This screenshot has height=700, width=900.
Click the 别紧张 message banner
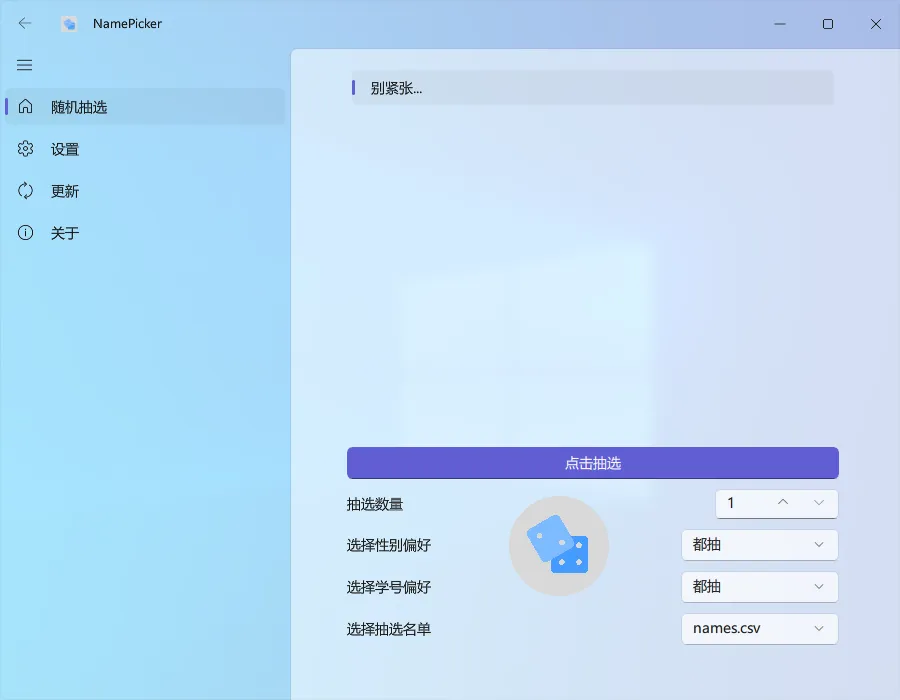coord(592,88)
